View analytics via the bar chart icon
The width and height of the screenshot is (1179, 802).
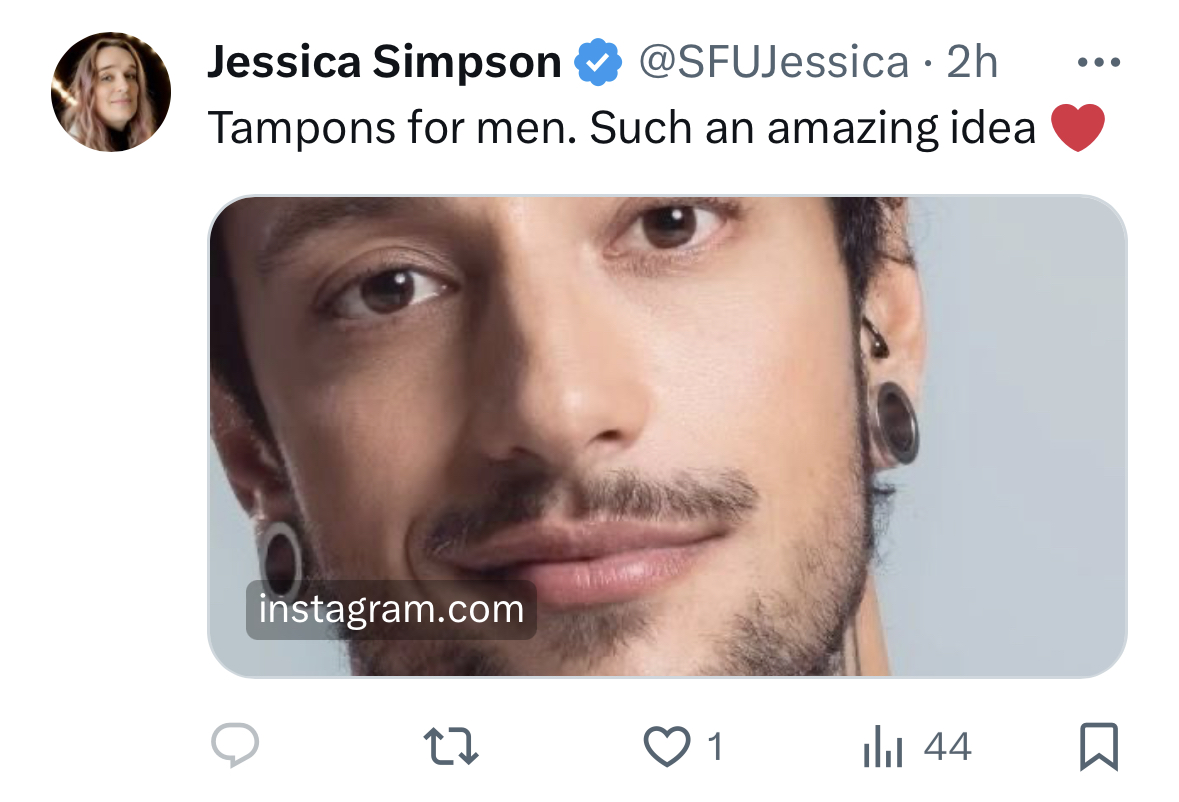pyautogui.click(x=883, y=746)
